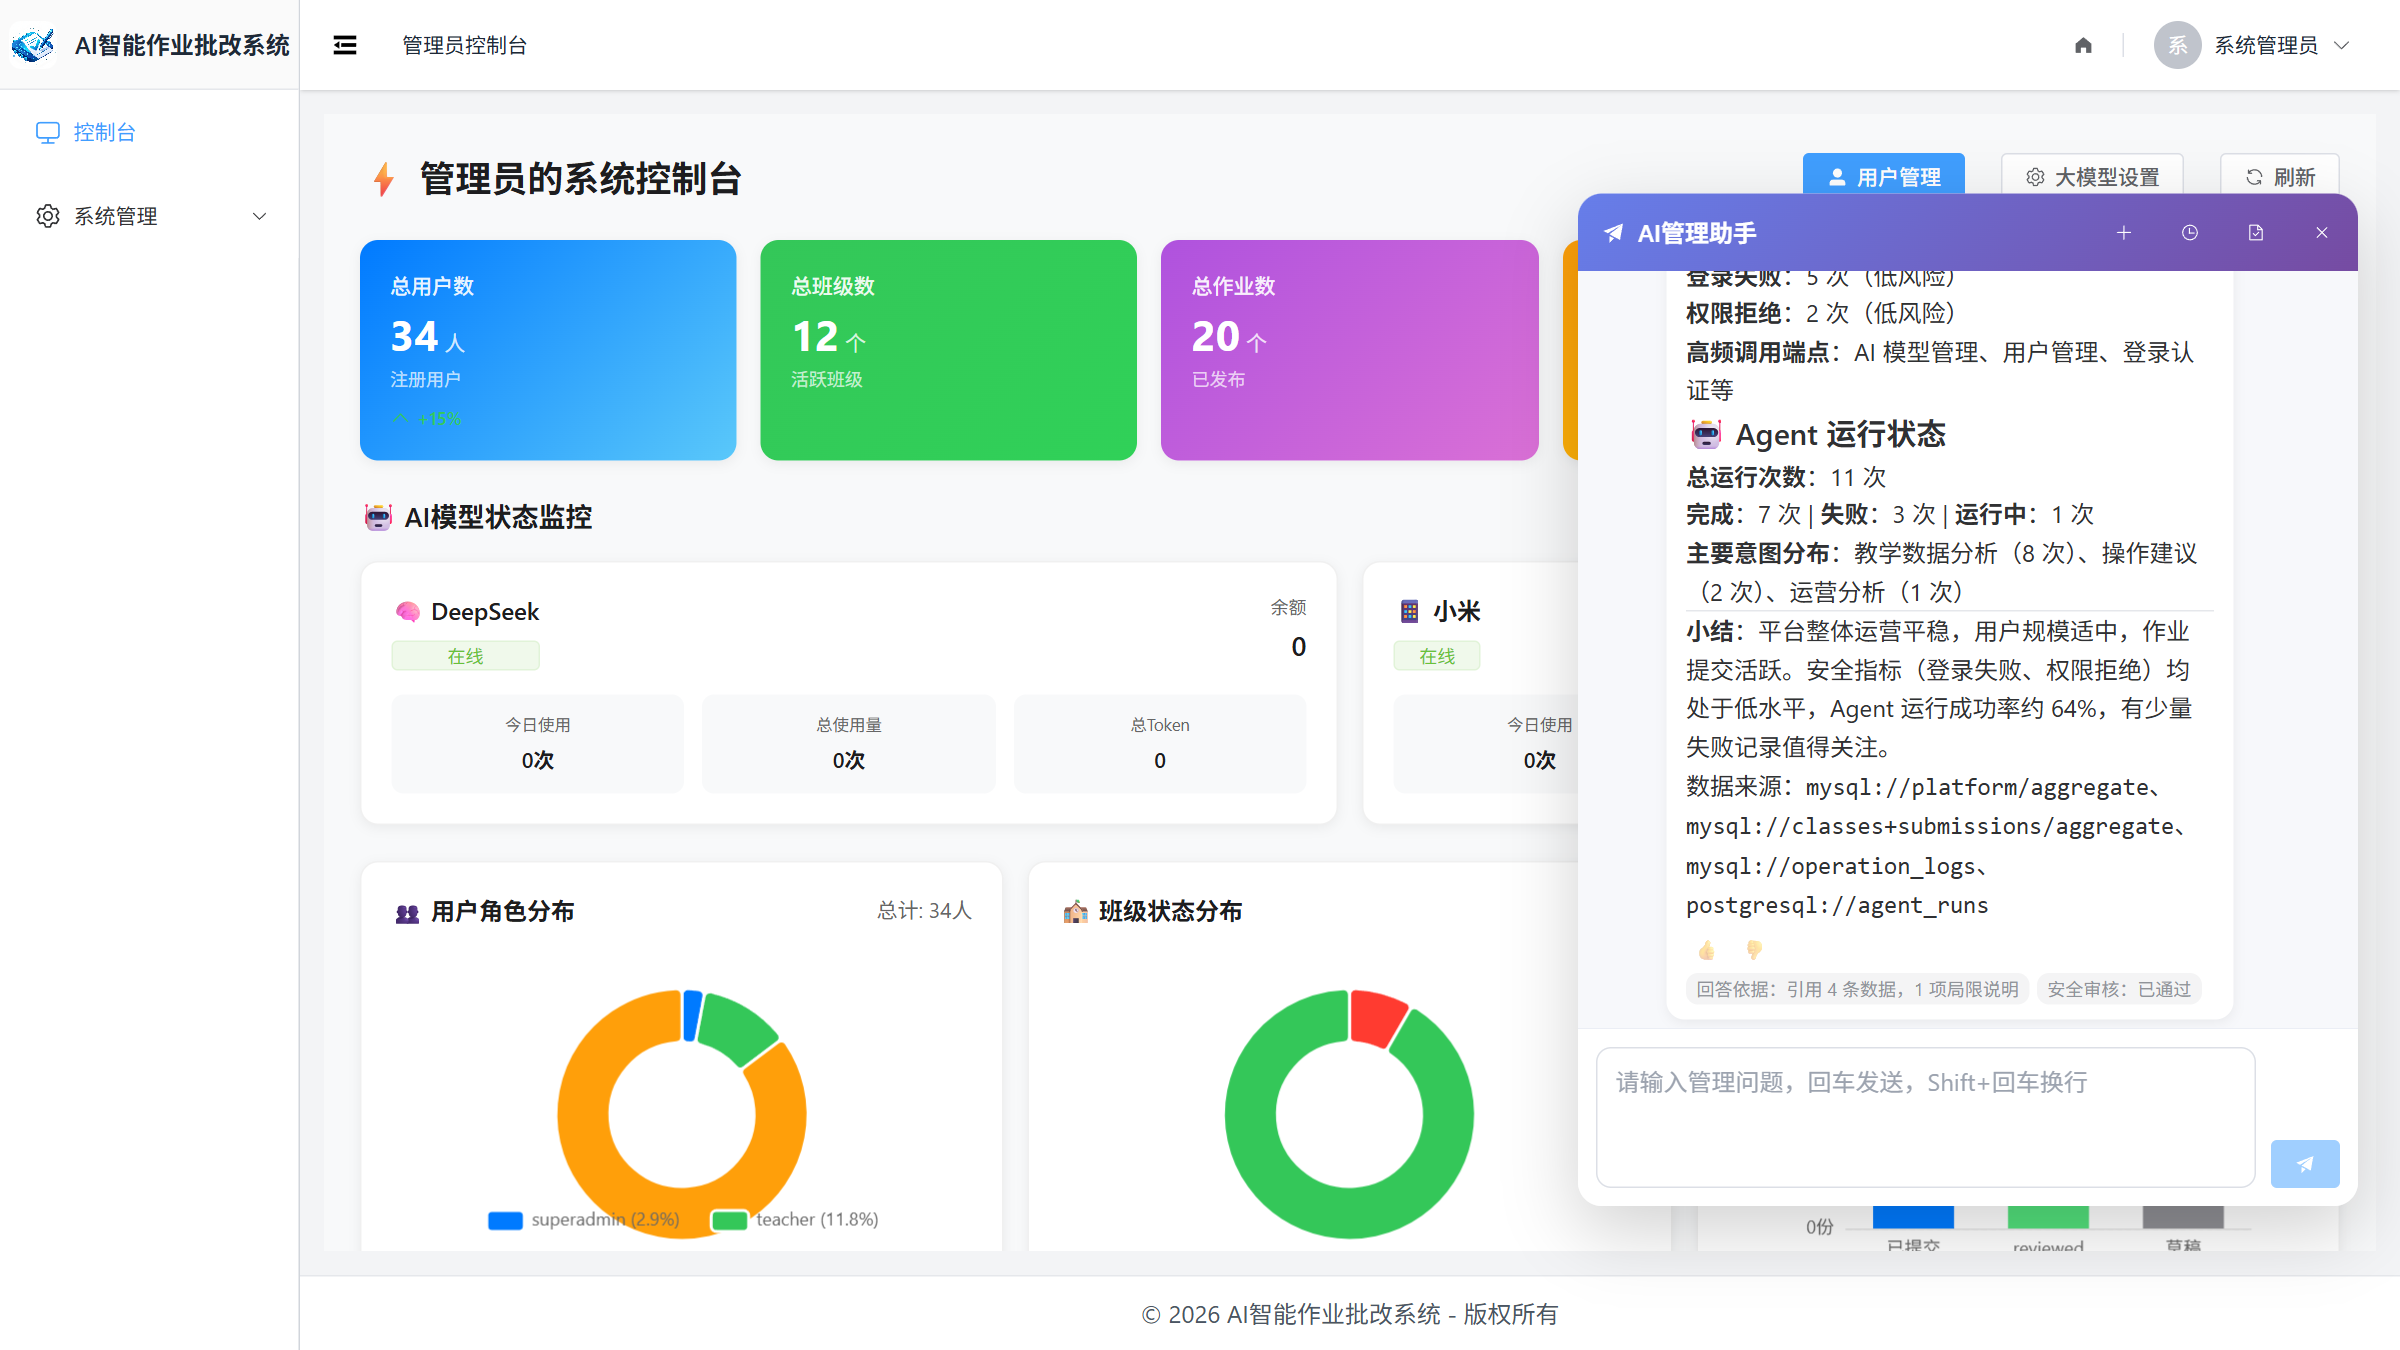Click the AI模型状态监控 robot icon
Image resolution: width=2400 pixels, height=1350 pixels.
[378, 517]
